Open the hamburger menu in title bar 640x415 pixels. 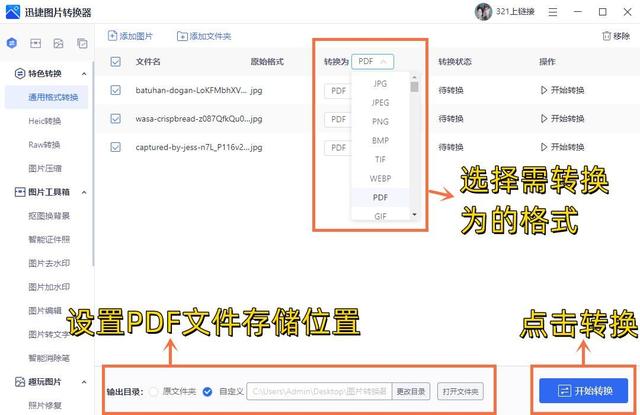point(553,12)
